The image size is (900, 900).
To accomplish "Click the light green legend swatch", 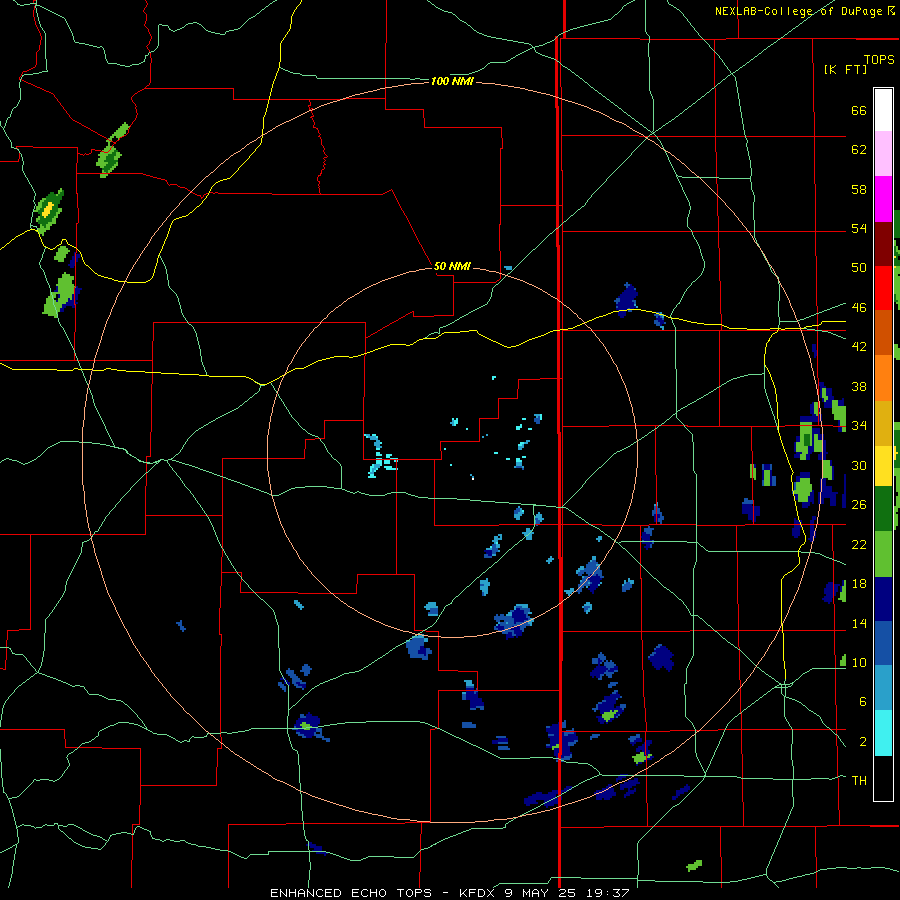I will pyautogui.click(x=883, y=554).
